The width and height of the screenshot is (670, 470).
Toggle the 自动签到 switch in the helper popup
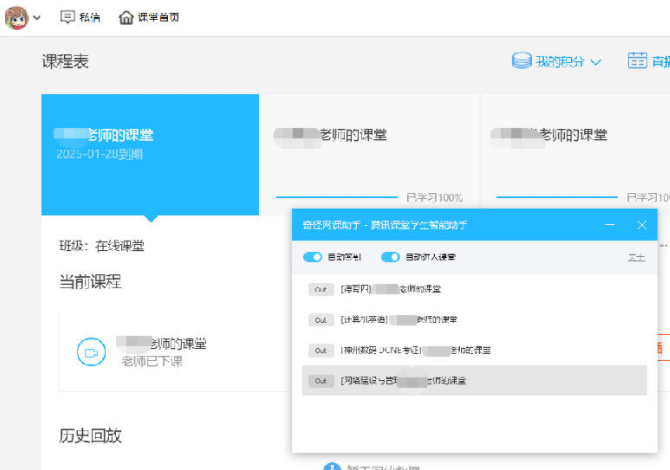pos(312,257)
